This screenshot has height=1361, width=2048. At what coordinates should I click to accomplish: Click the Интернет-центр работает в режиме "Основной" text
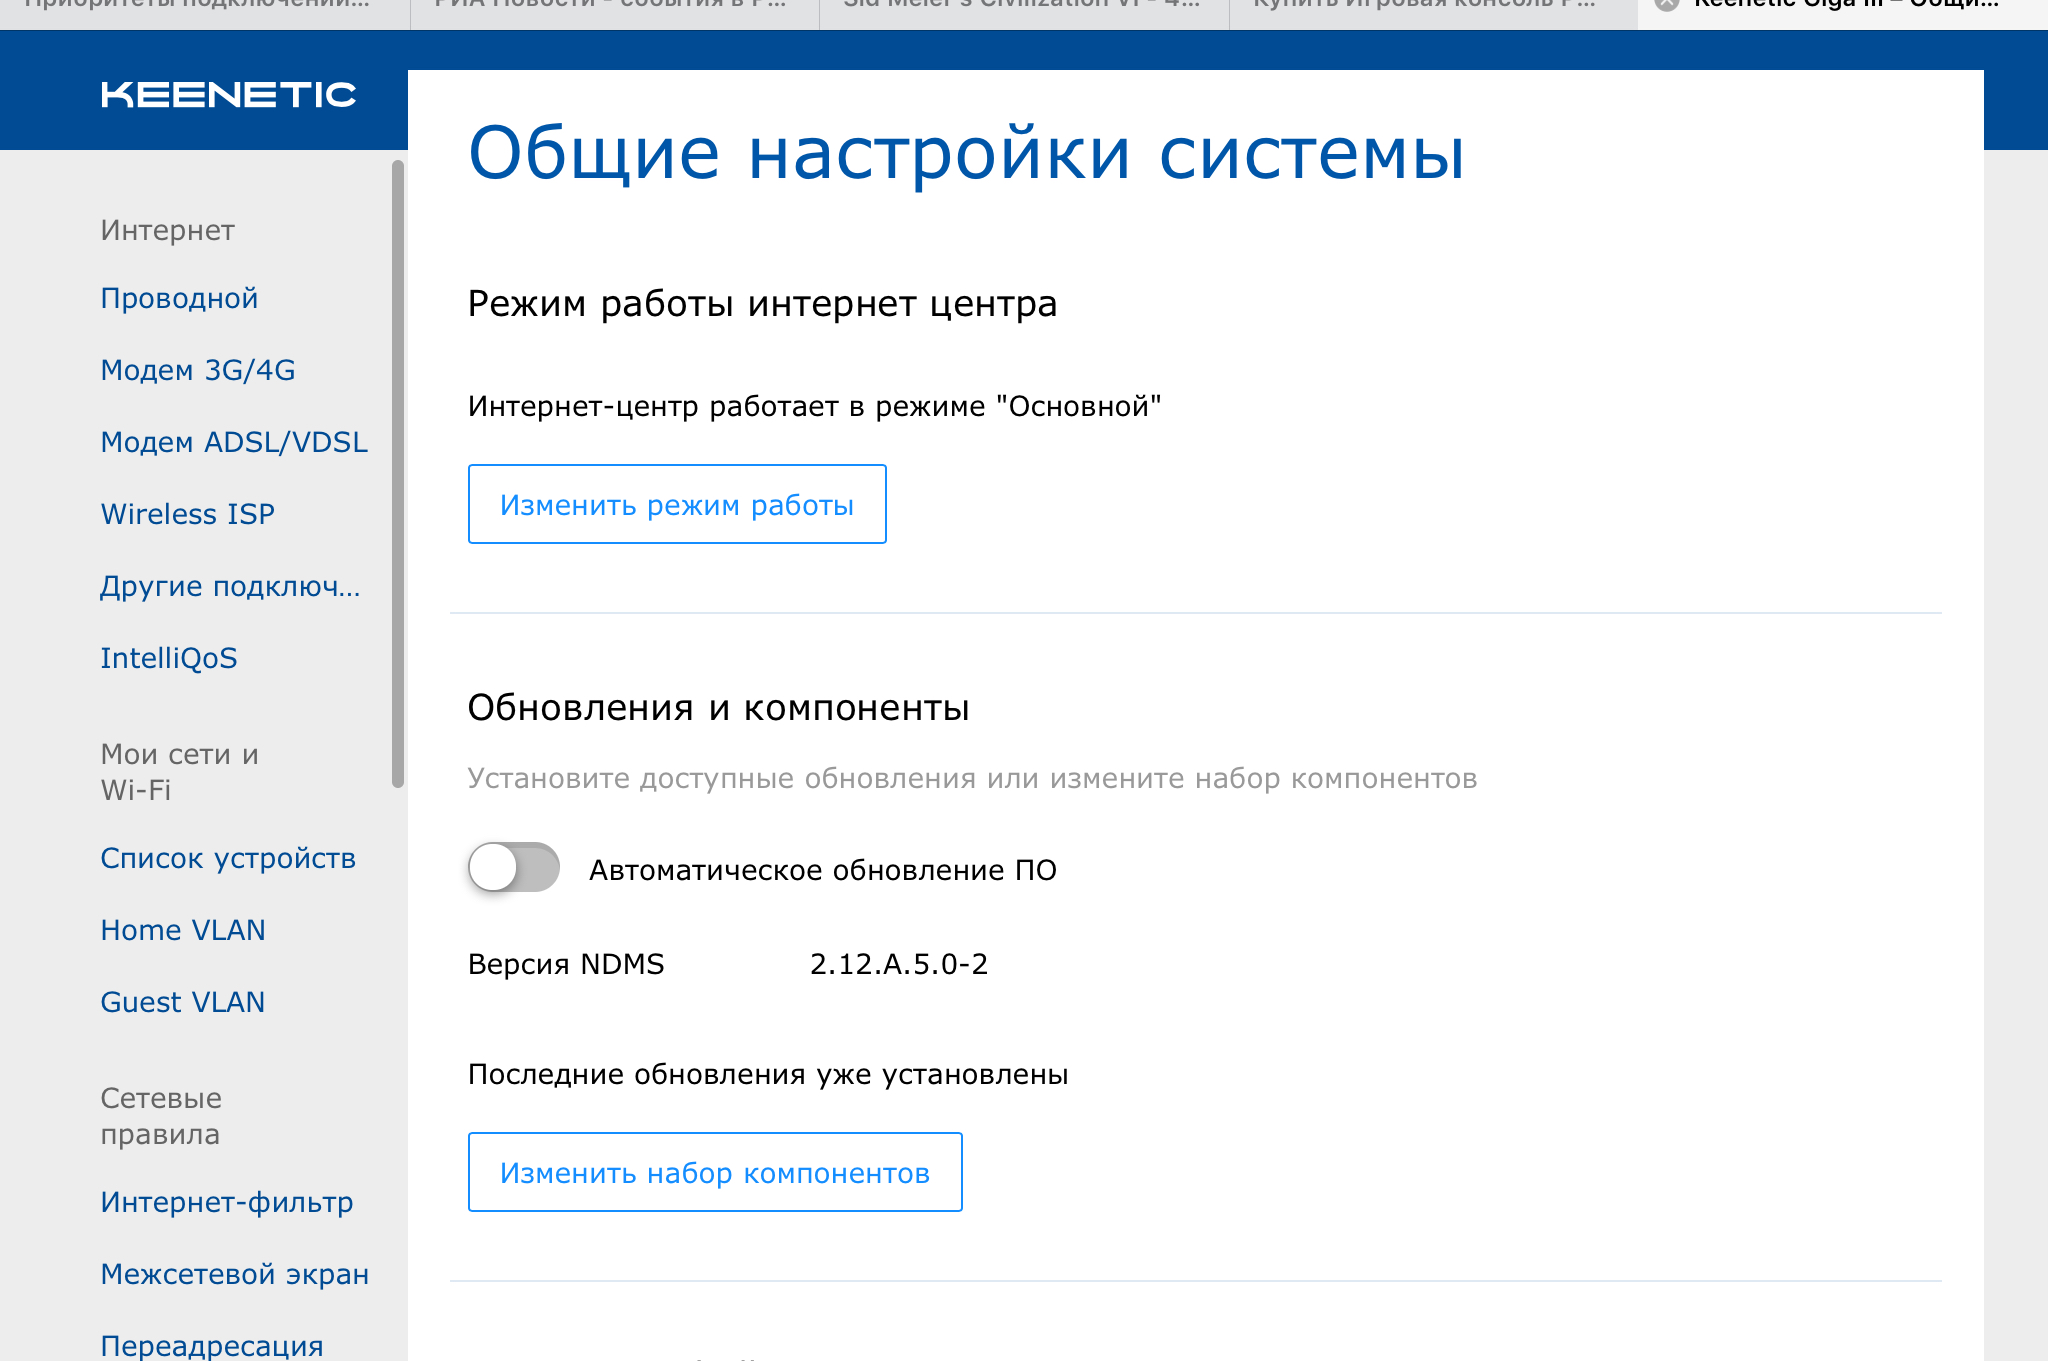click(x=814, y=406)
